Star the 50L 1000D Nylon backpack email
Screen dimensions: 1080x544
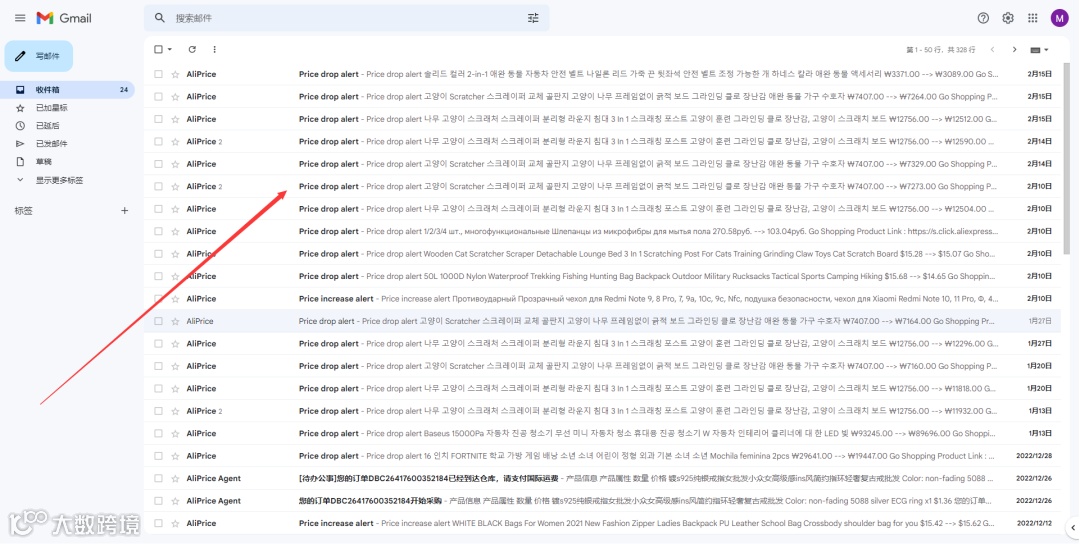(175, 276)
